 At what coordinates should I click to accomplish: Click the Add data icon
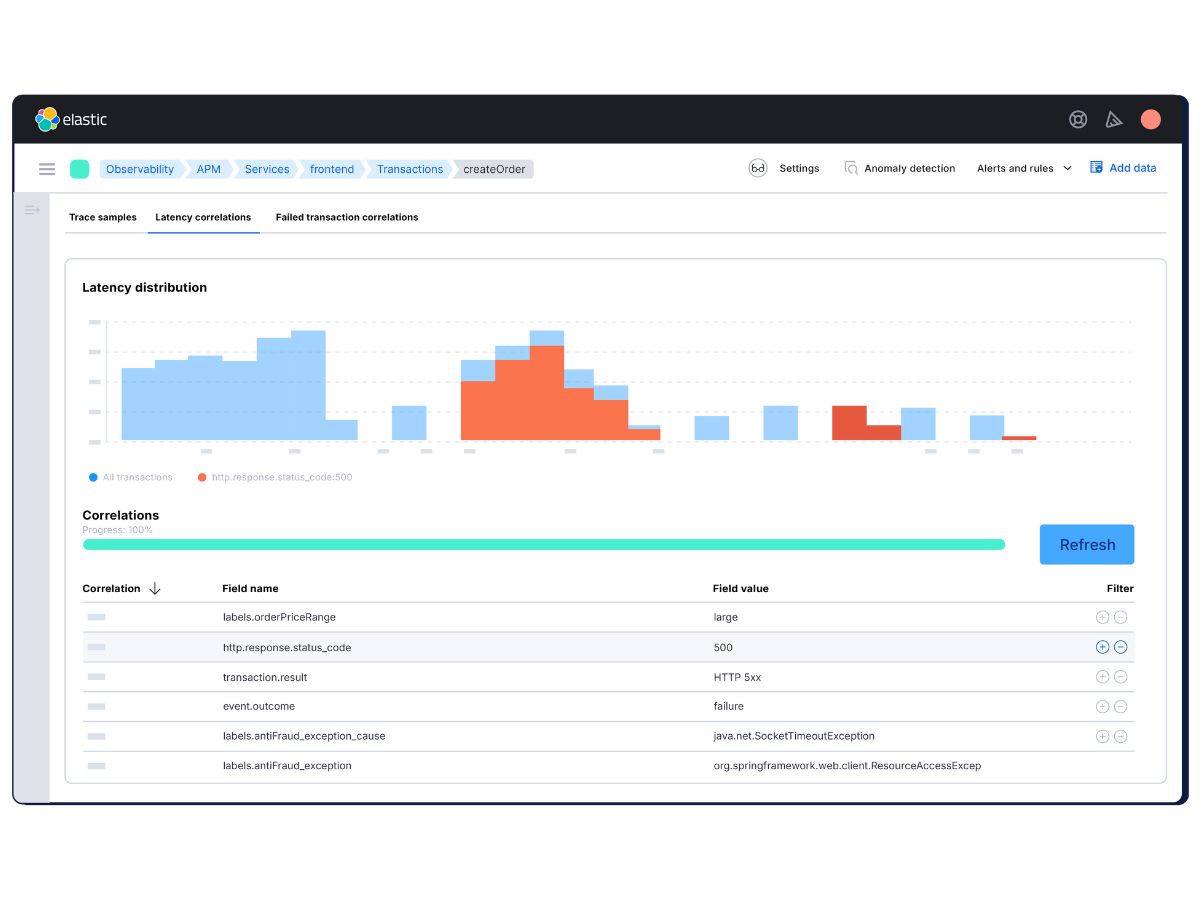tap(1096, 168)
